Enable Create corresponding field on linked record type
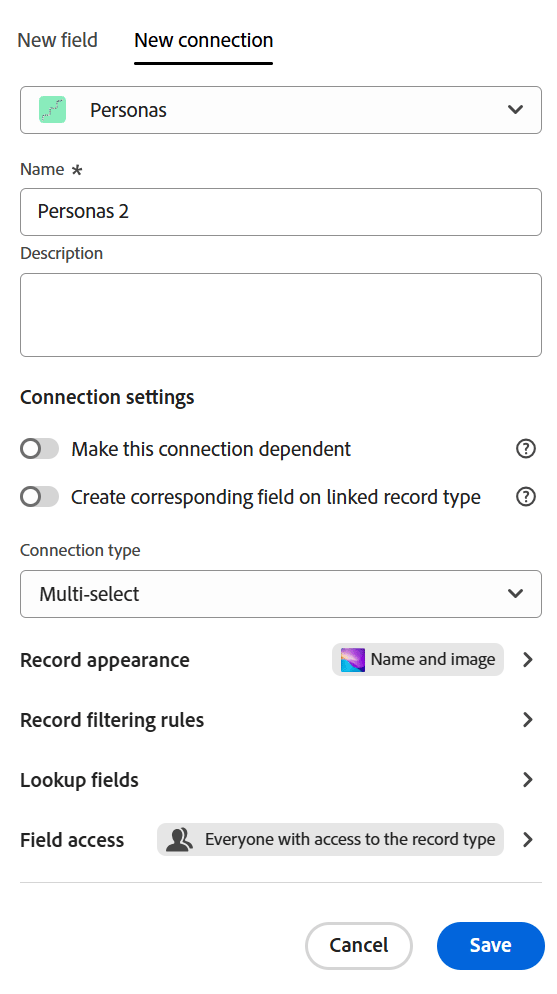This screenshot has height=994, width=557. 39,497
